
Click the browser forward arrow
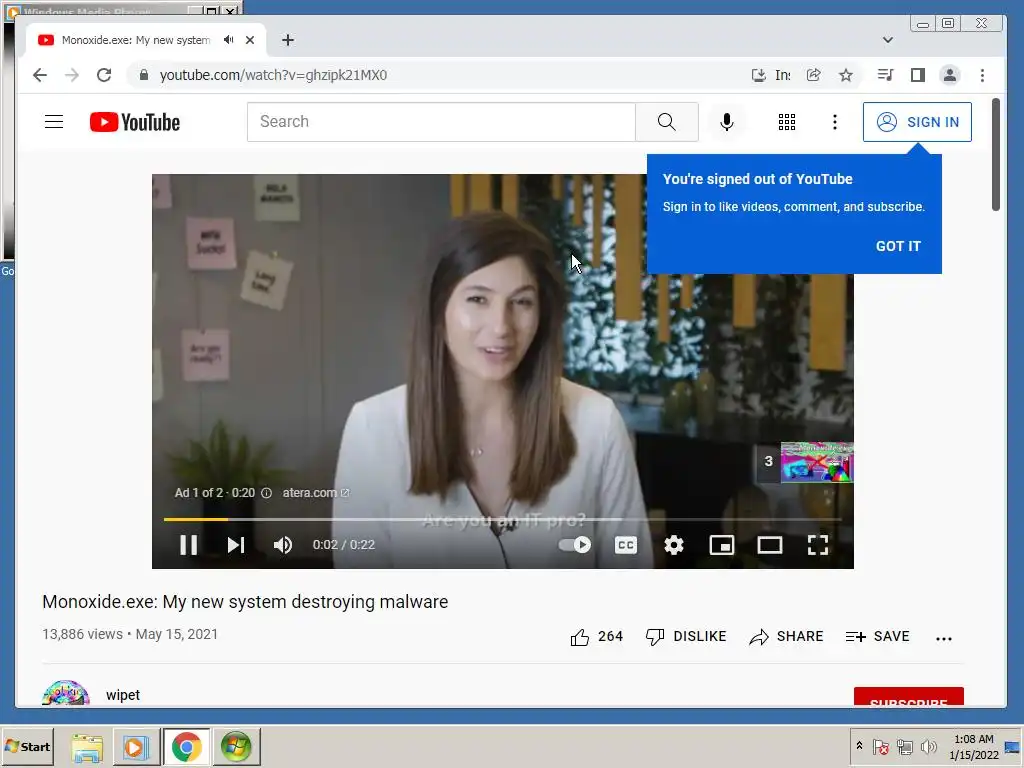point(72,75)
